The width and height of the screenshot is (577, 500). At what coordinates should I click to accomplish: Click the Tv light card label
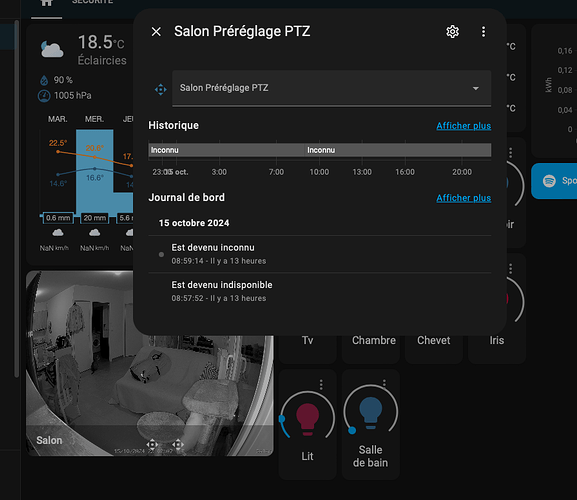pos(308,340)
